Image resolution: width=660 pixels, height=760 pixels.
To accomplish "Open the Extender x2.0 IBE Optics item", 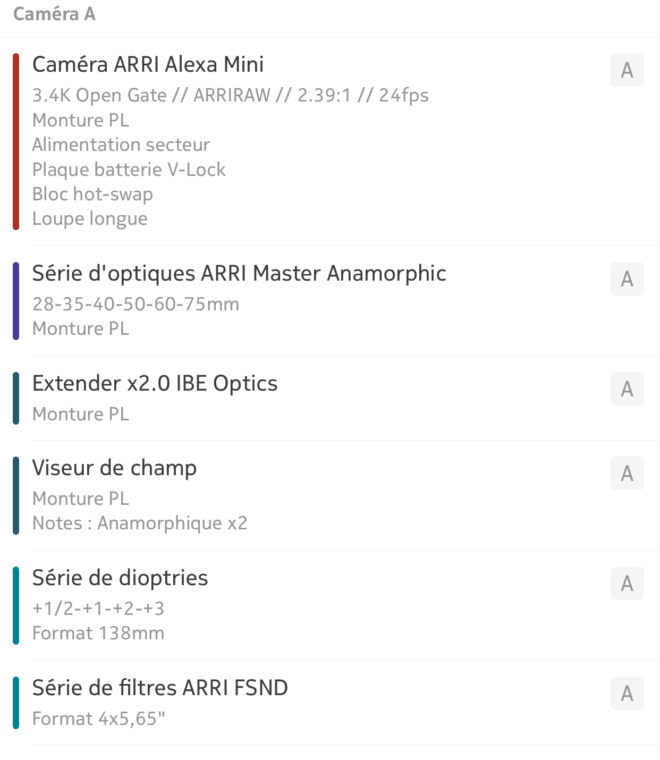I will pyautogui.click(x=330, y=398).
